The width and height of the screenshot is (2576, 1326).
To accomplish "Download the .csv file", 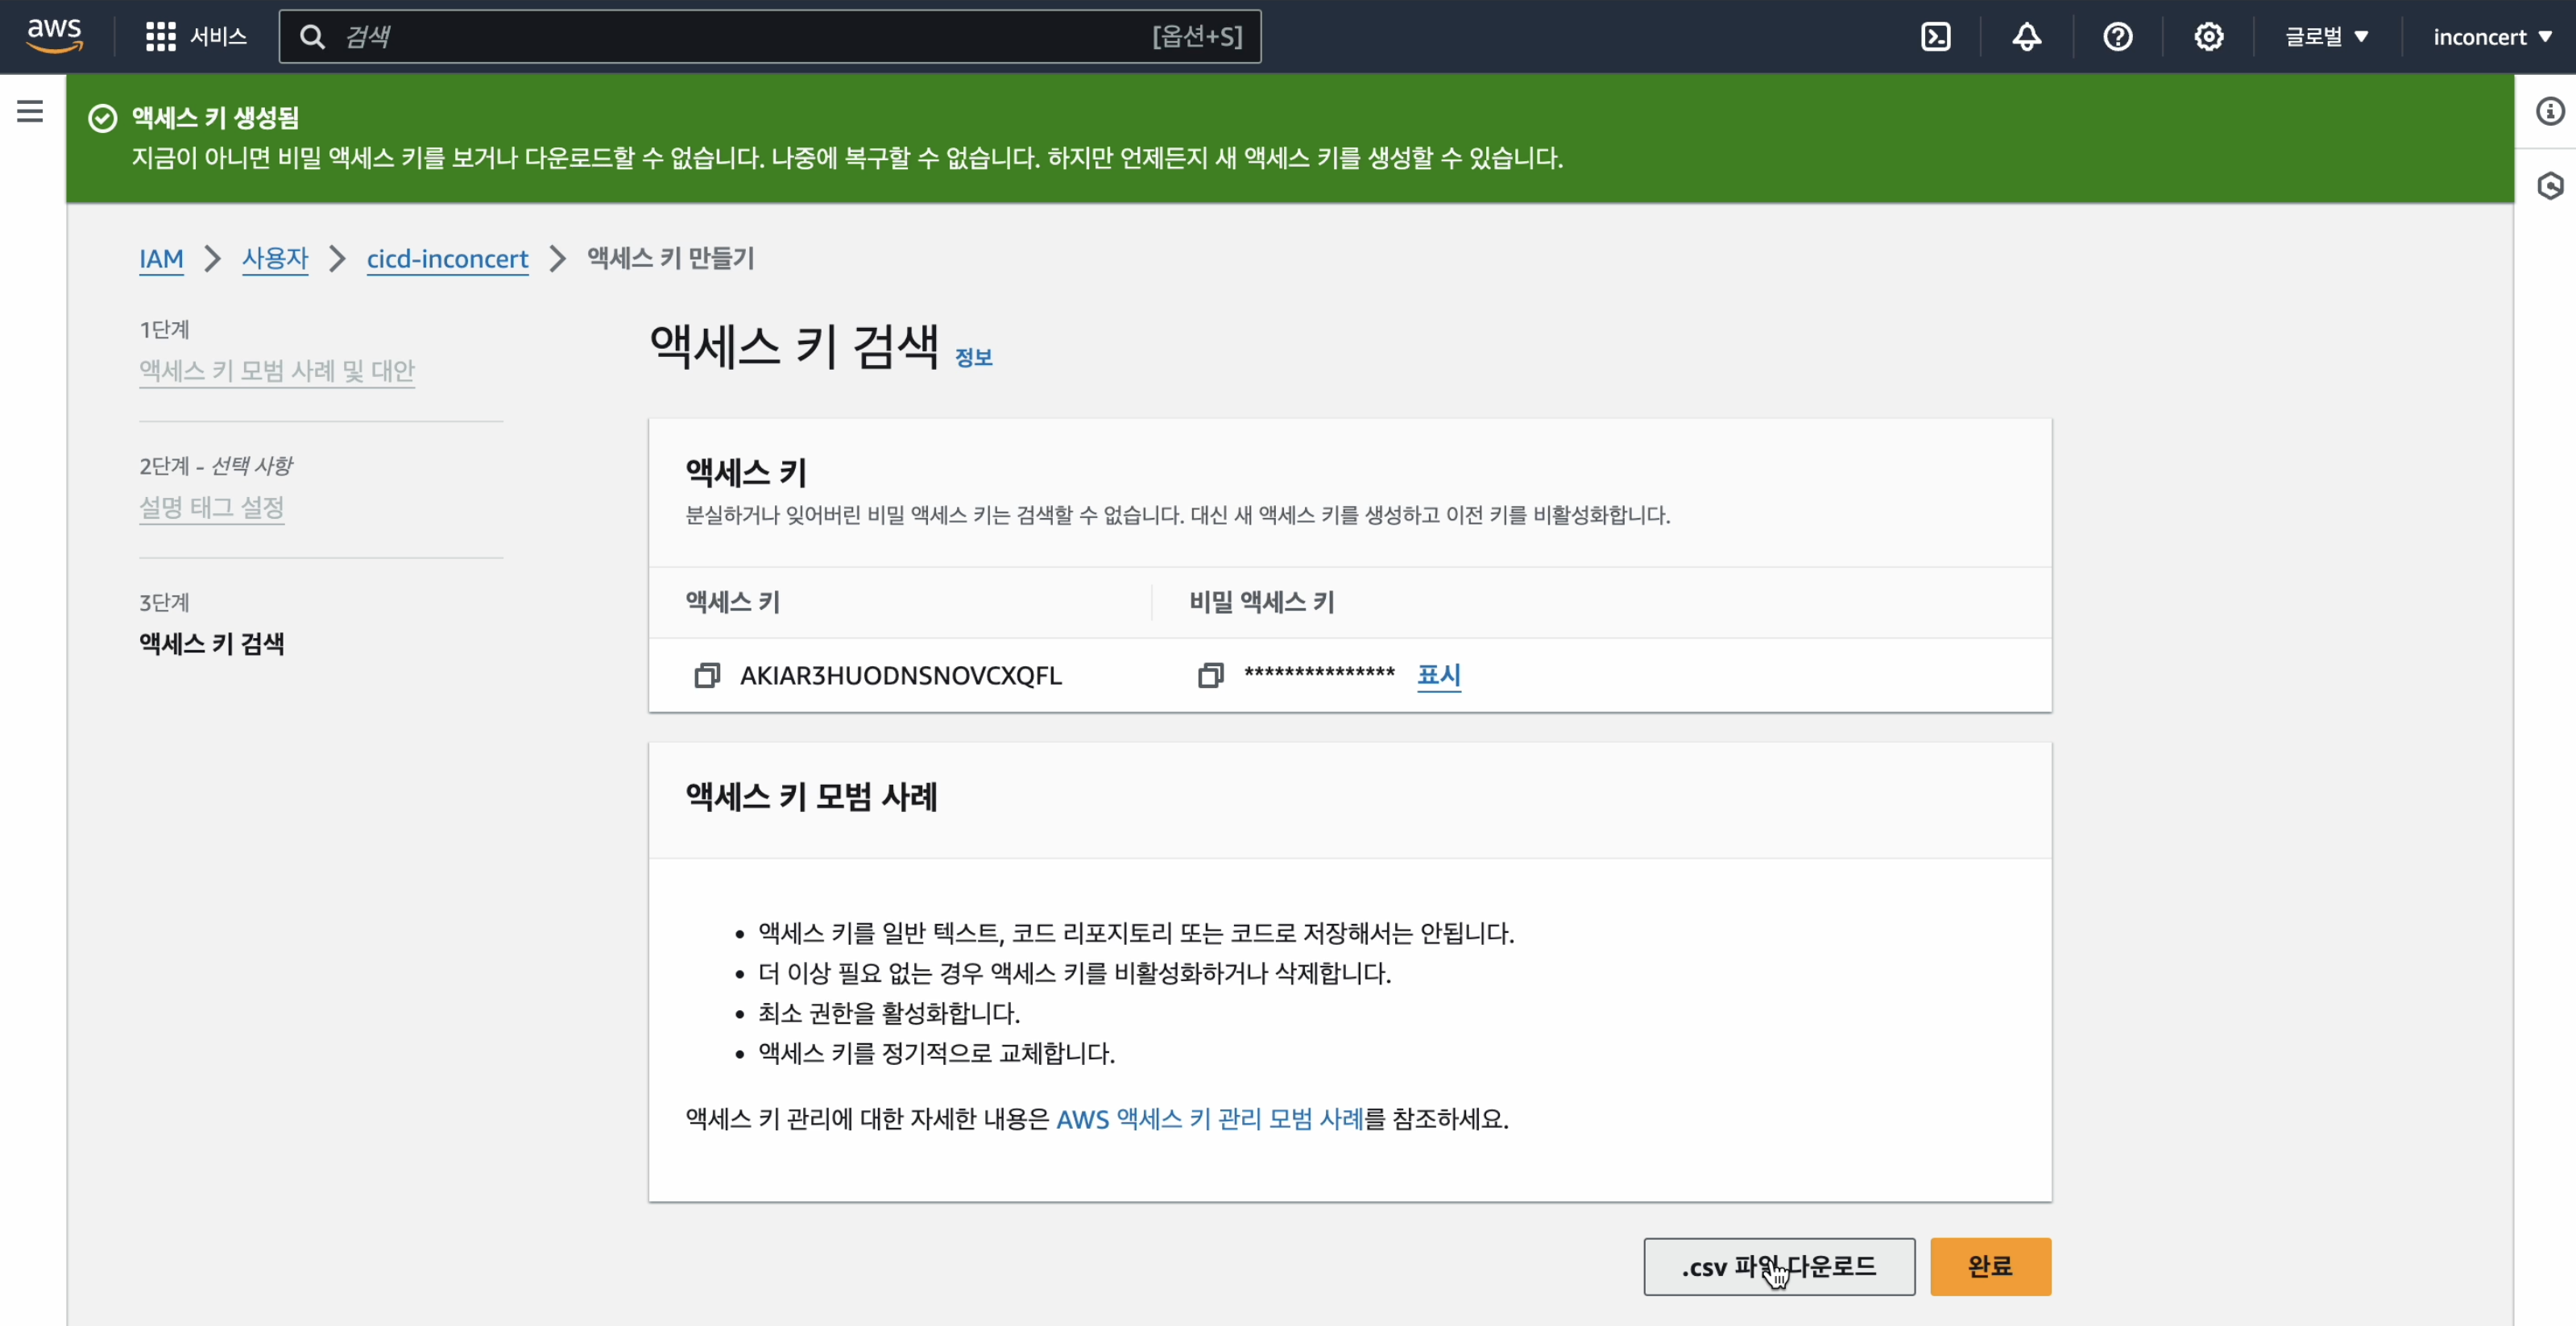I will coord(1779,1266).
